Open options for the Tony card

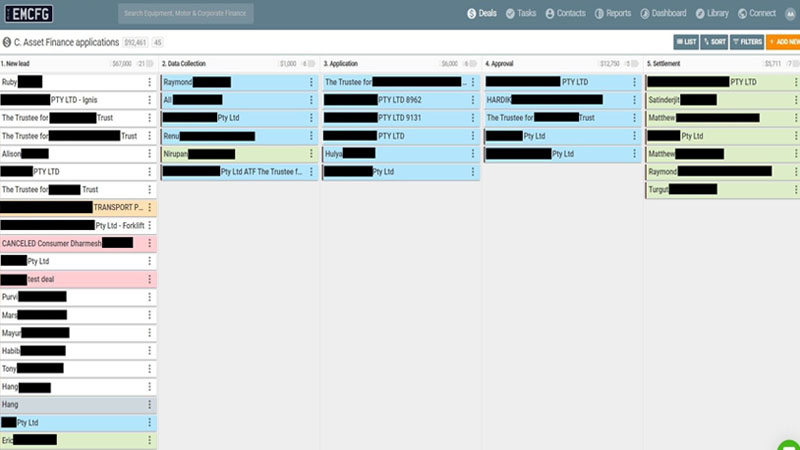tap(149, 369)
